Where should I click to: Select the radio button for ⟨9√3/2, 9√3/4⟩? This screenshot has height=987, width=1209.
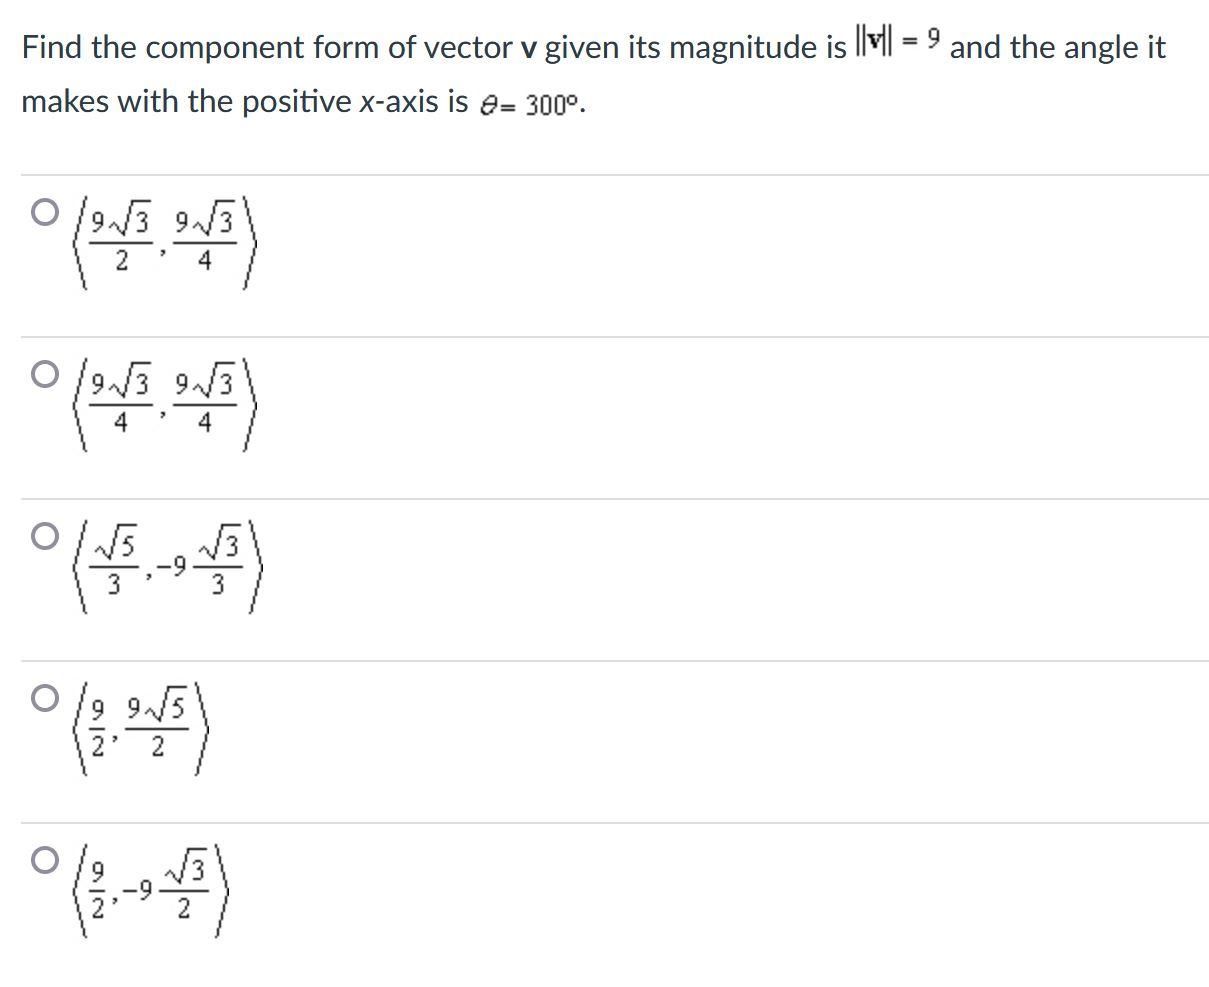(44, 213)
